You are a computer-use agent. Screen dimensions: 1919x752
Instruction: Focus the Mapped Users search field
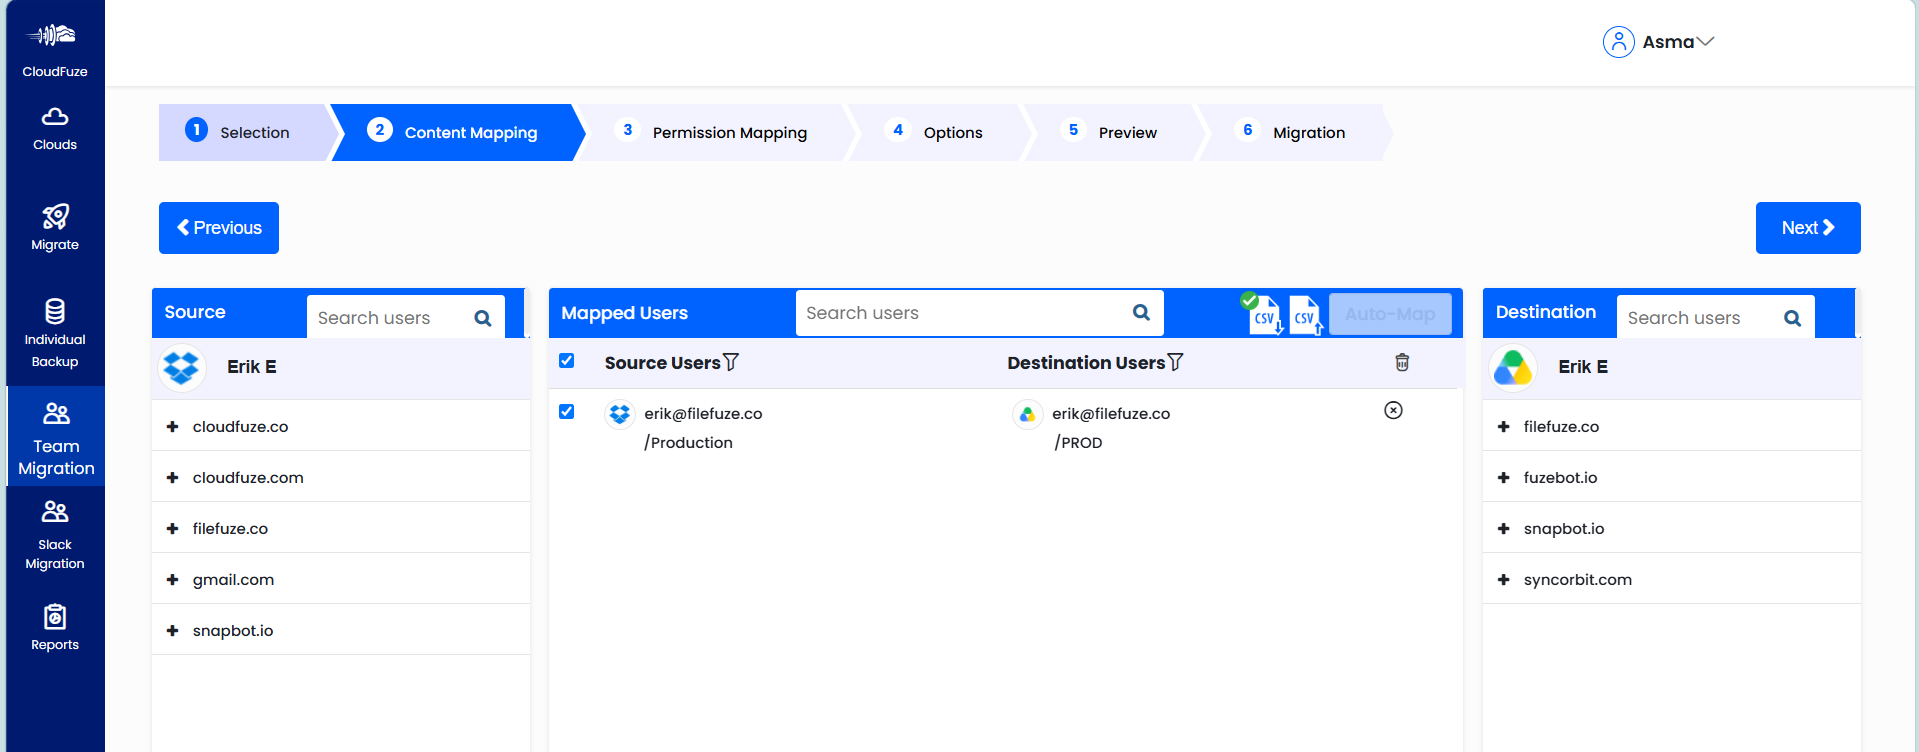click(x=980, y=313)
